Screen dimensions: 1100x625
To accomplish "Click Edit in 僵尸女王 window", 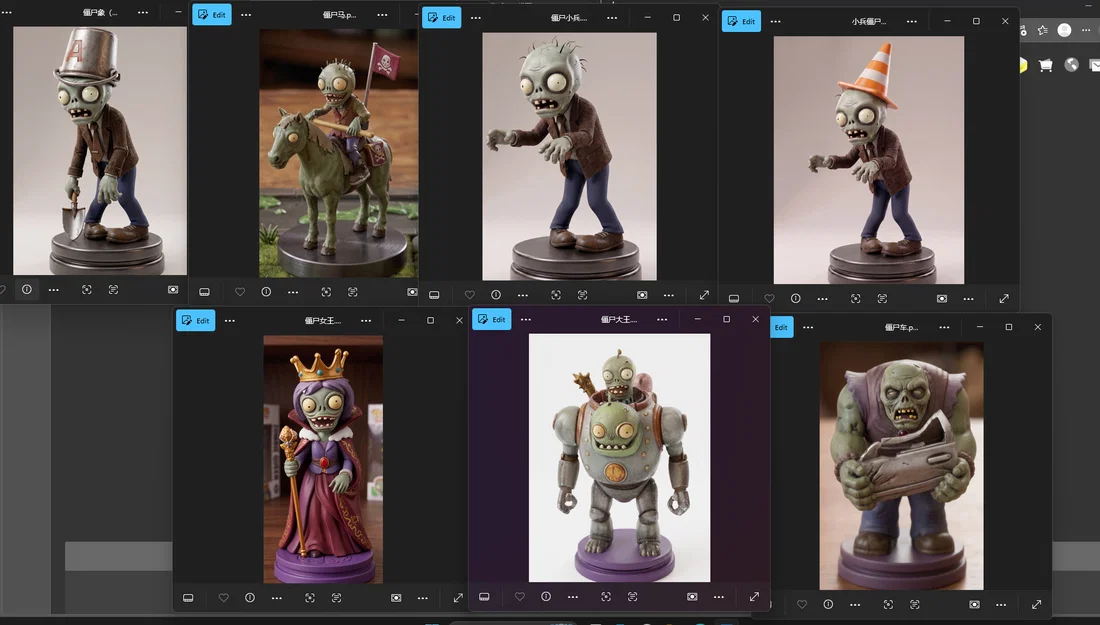I will (196, 321).
